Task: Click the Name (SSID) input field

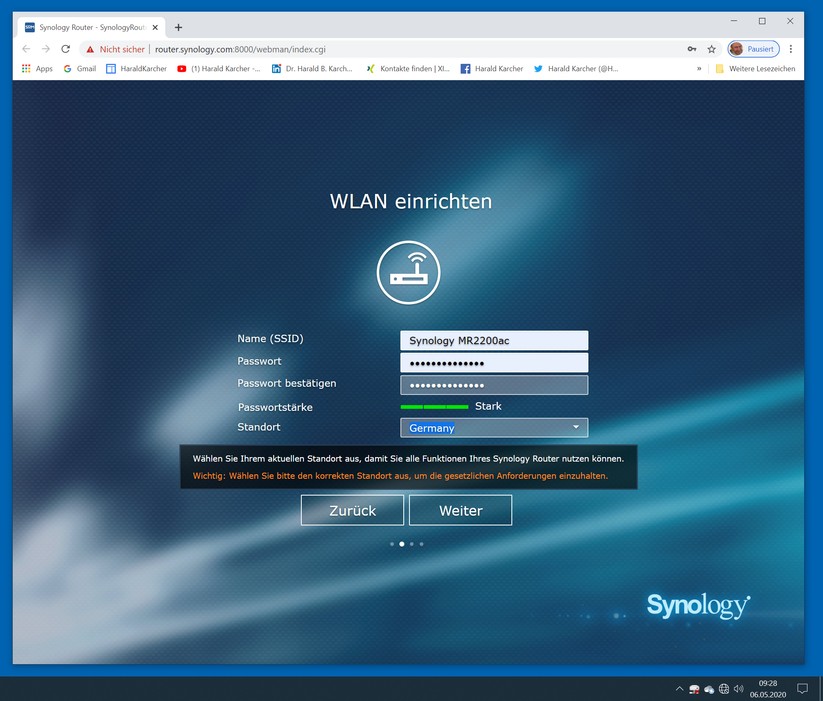Action: click(x=494, y=341)
